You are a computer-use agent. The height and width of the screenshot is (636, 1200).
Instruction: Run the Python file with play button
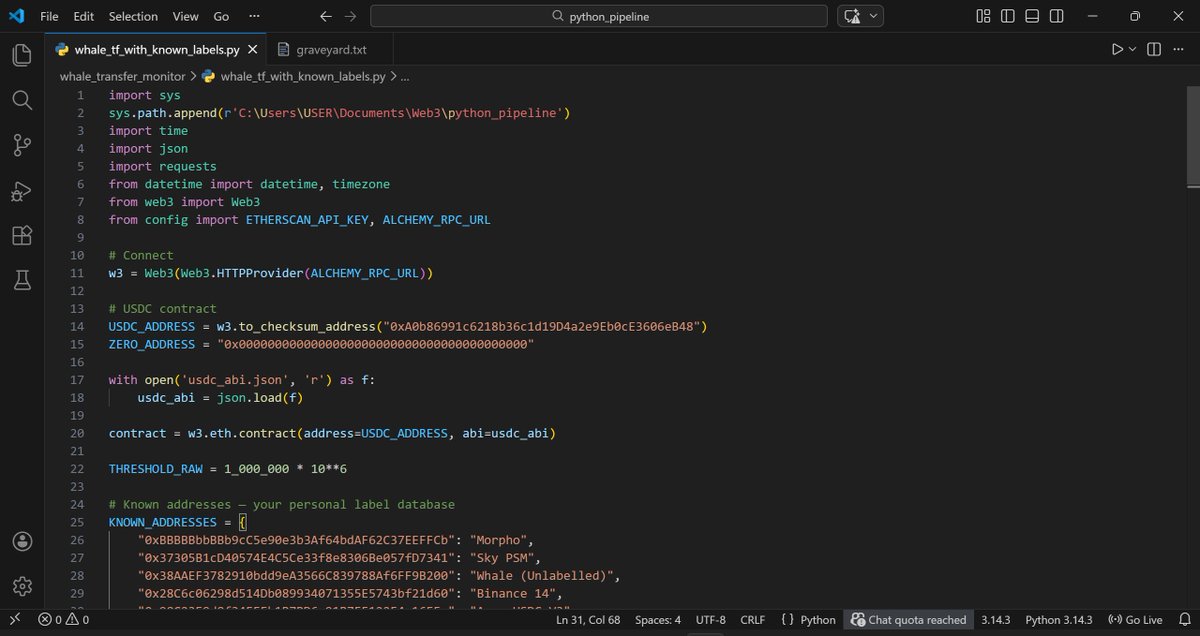1117,49
